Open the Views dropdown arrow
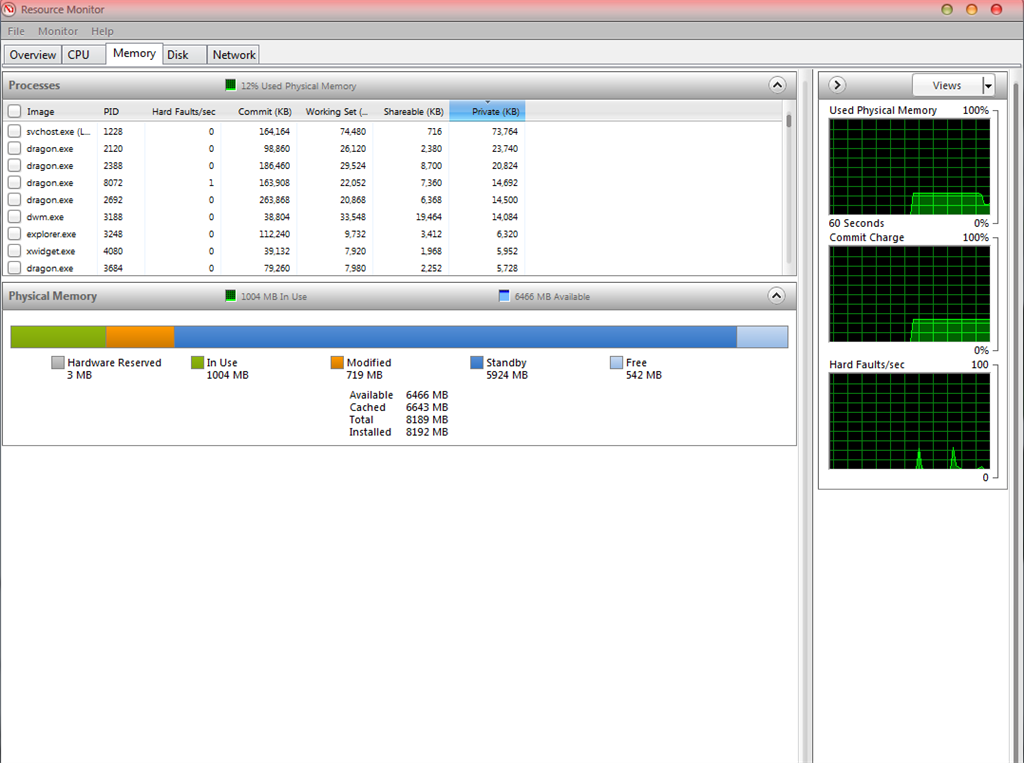The height and width of the screenshot is (763, 1024). click(x=988, y=86)
